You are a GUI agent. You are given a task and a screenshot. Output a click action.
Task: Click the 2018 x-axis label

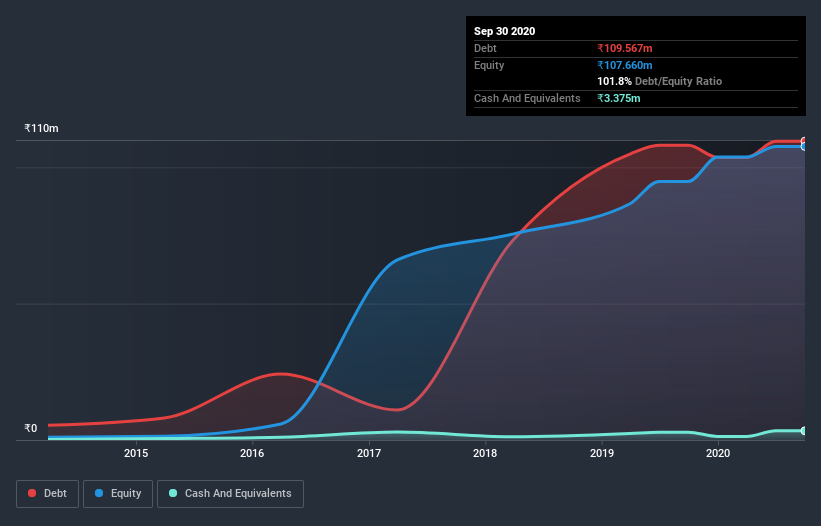coord(485,453)
